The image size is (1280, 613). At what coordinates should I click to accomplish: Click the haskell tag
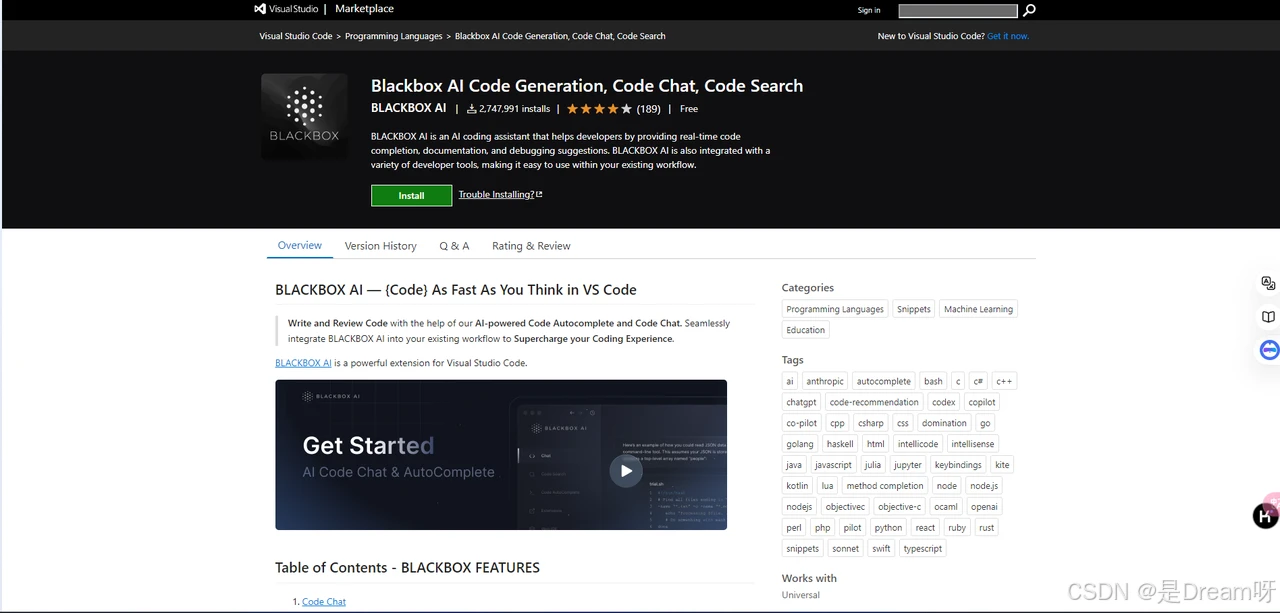[x=840, y=444]
